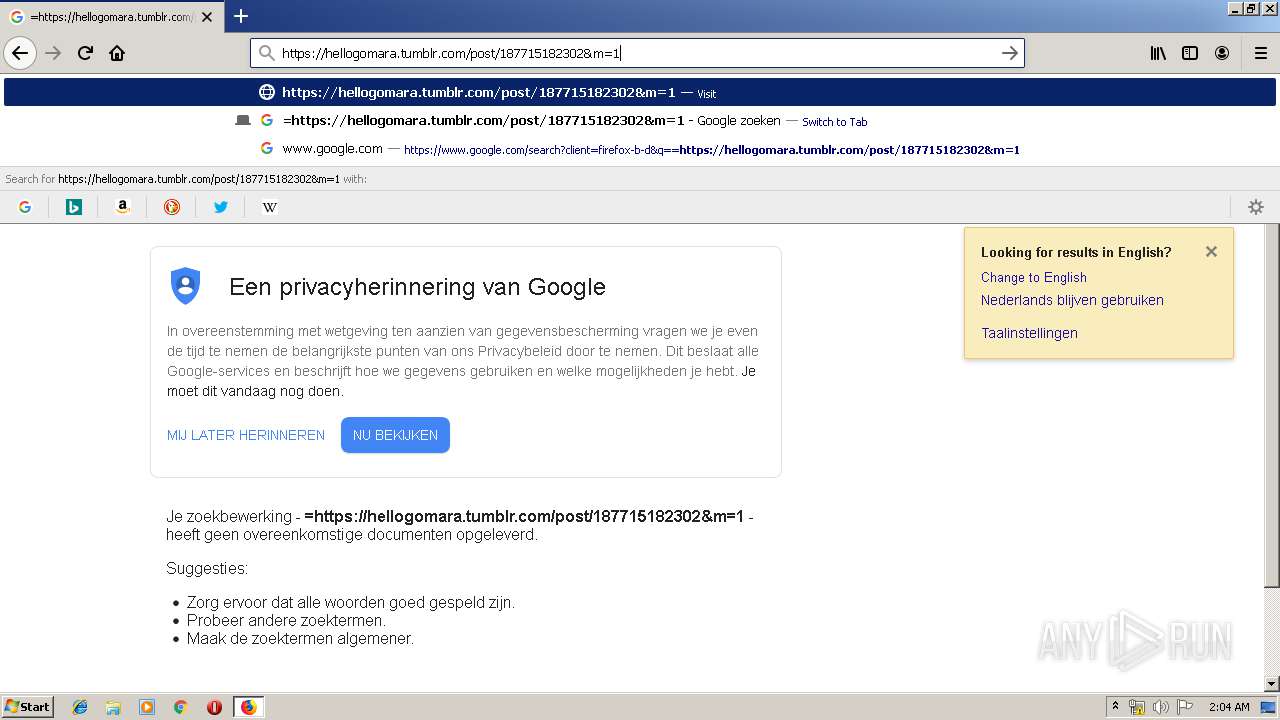Search with Google one-off engine
This screenshot has width=1280, height=720.
click(x=25, y=207)
